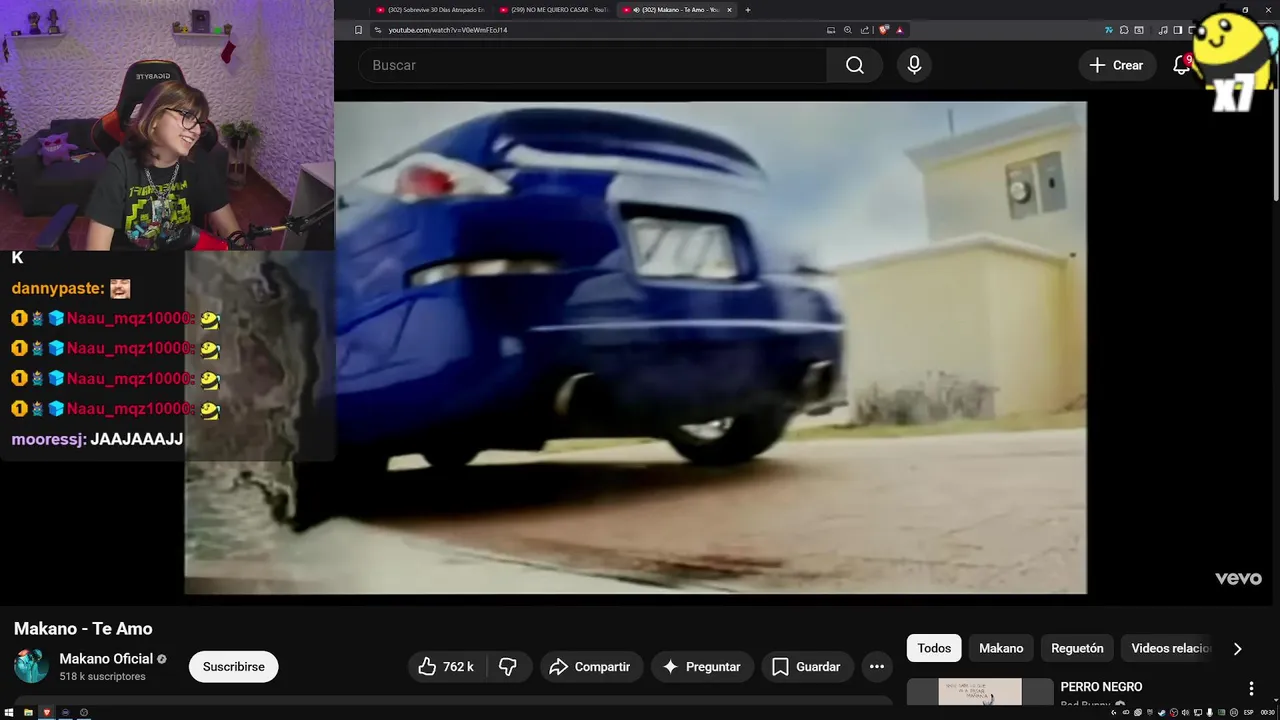
Task: Click the youtube.com address bar URL
Action: (x=448, y=30)
